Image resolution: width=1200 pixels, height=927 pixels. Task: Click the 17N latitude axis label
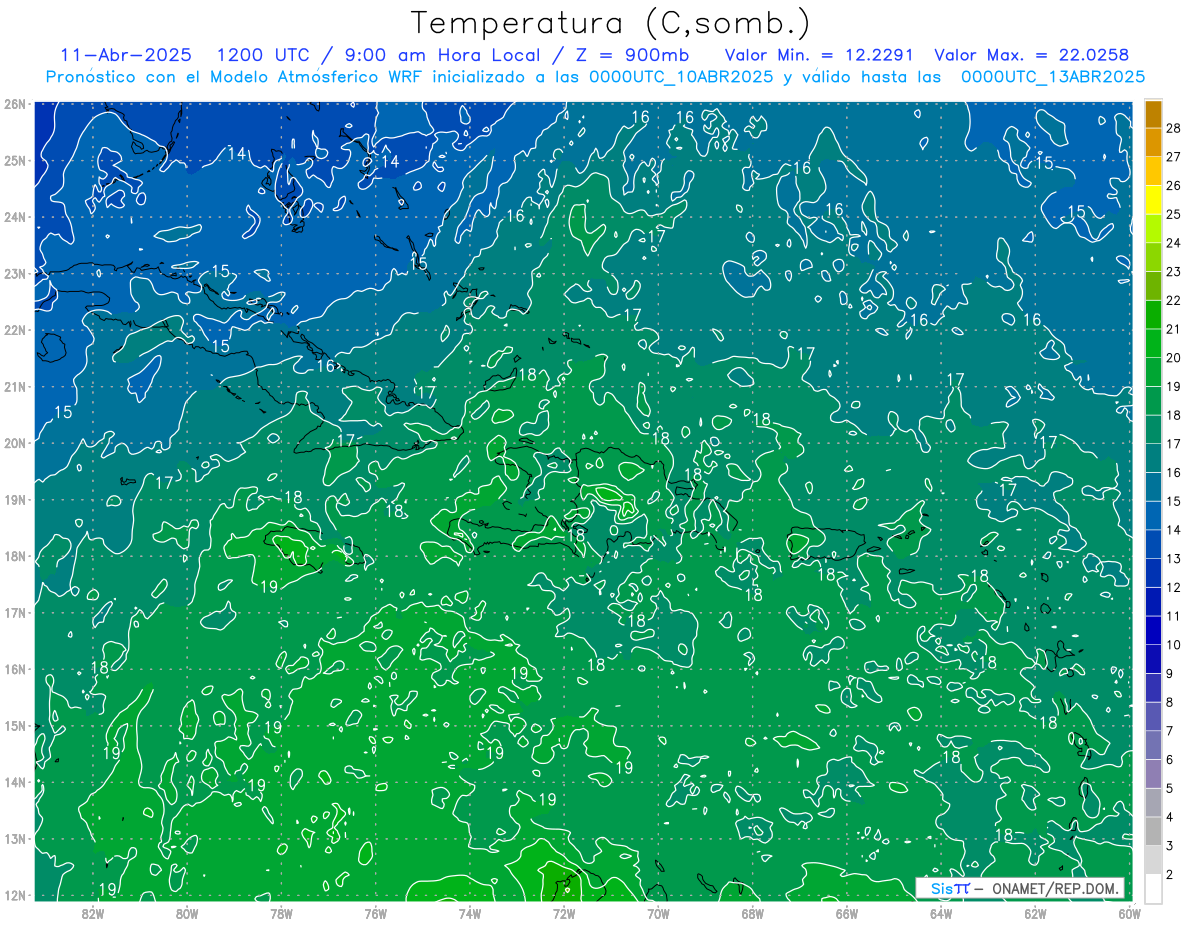pos(15,613)
